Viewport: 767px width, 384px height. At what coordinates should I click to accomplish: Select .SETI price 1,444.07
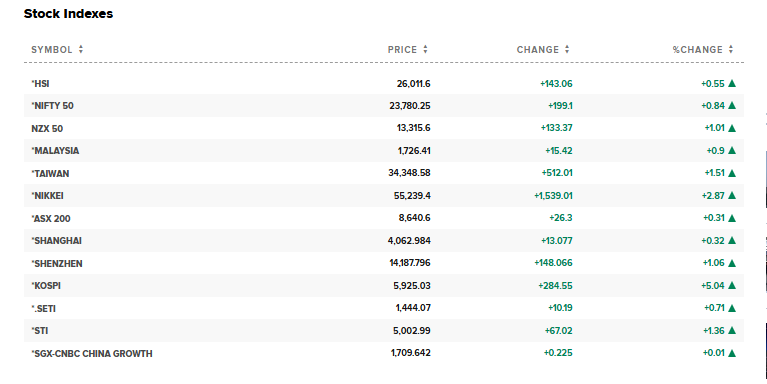click(413, 308)
